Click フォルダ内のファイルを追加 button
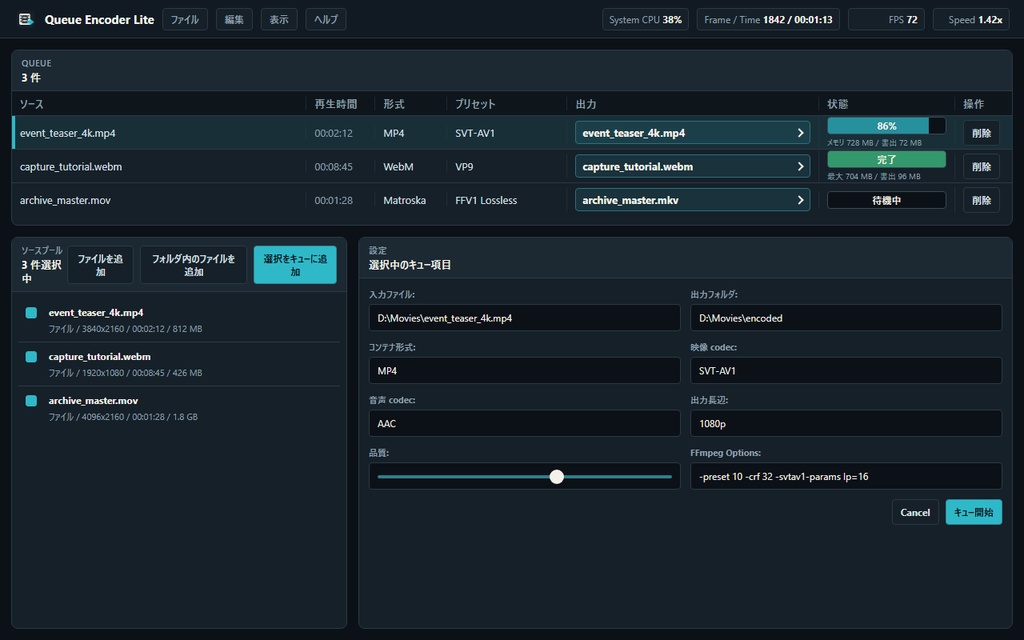Image resolution: width=1024 pixels, height=640 pixels. 193,264
